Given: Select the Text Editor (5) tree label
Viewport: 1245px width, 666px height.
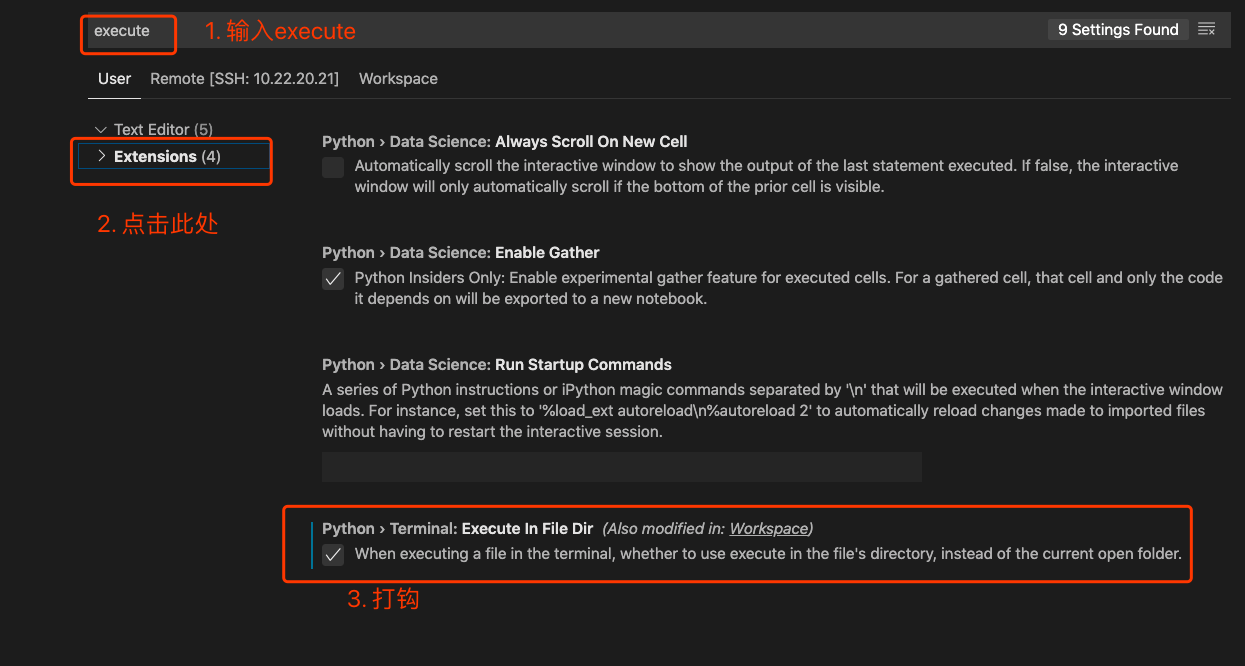Looking at the screenshot, I should point(163,130).
